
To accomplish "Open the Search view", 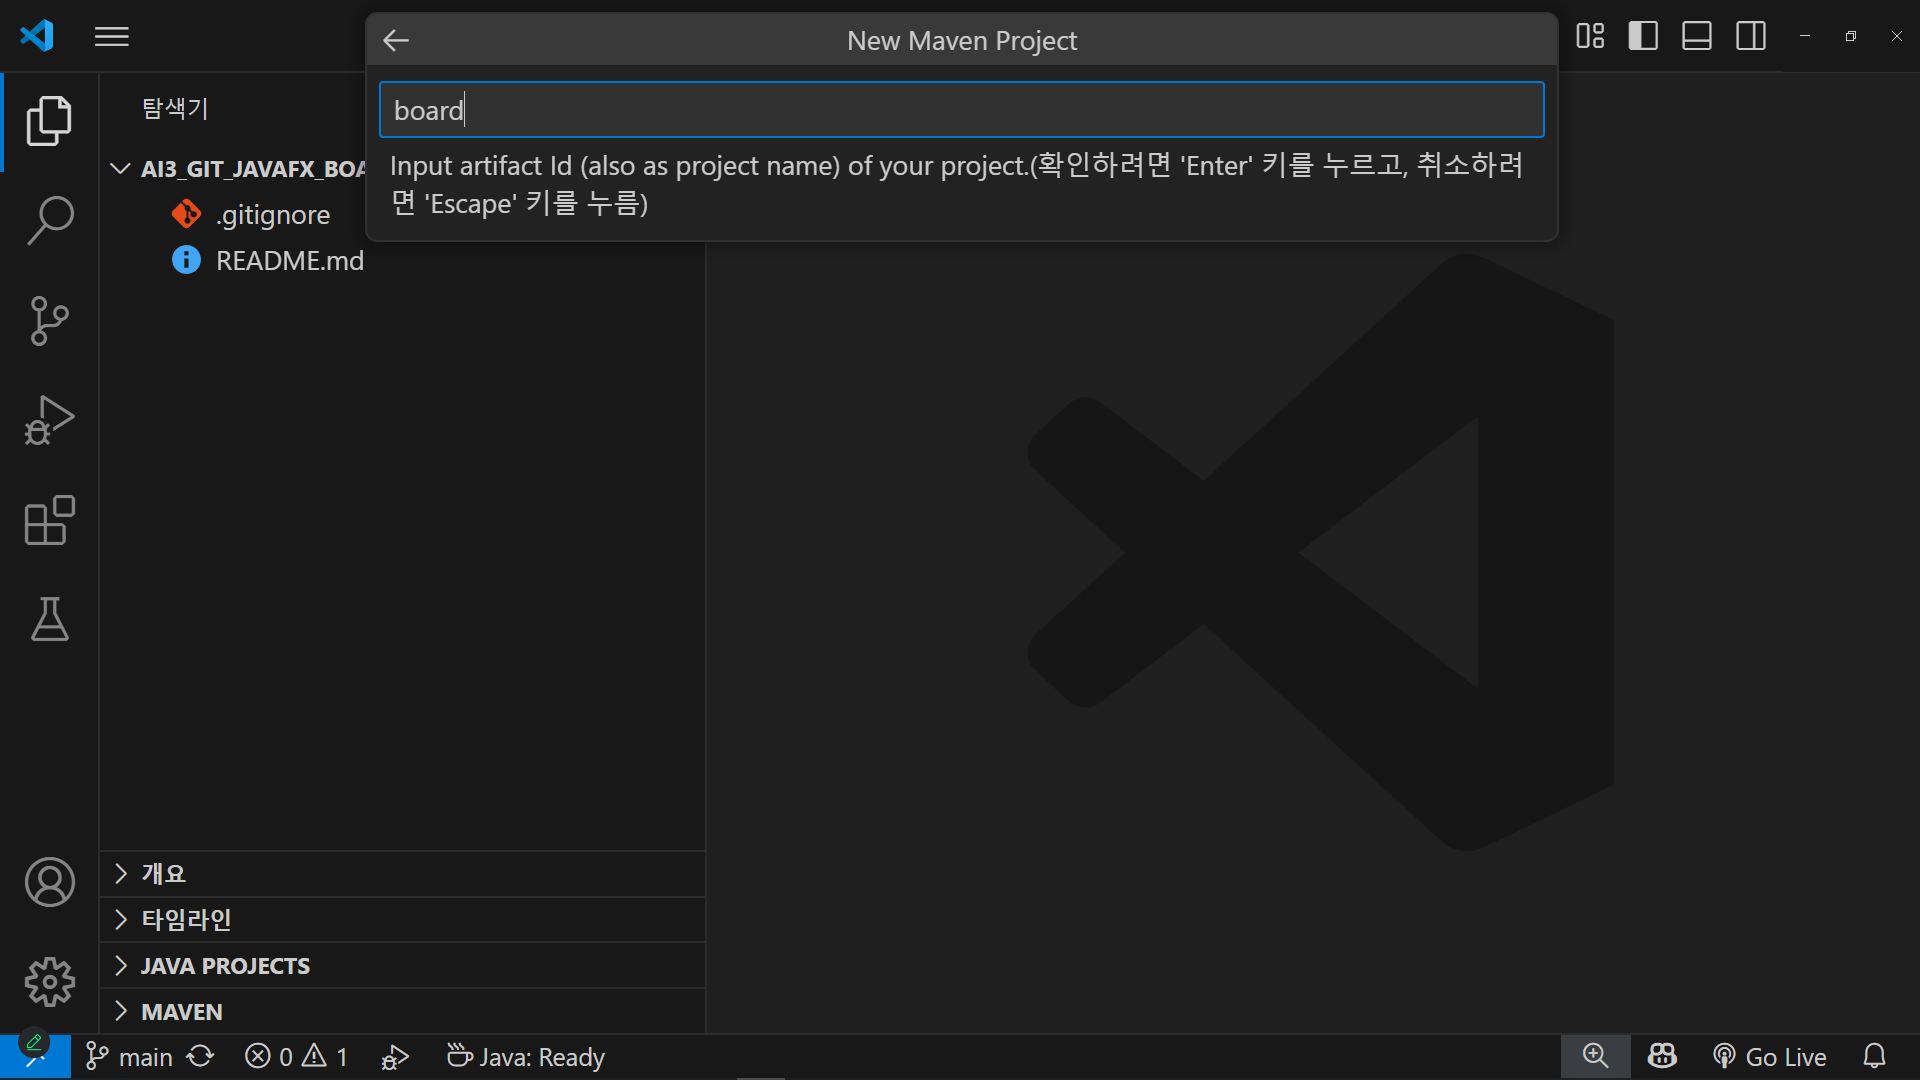I will click(x=49, y=220).
